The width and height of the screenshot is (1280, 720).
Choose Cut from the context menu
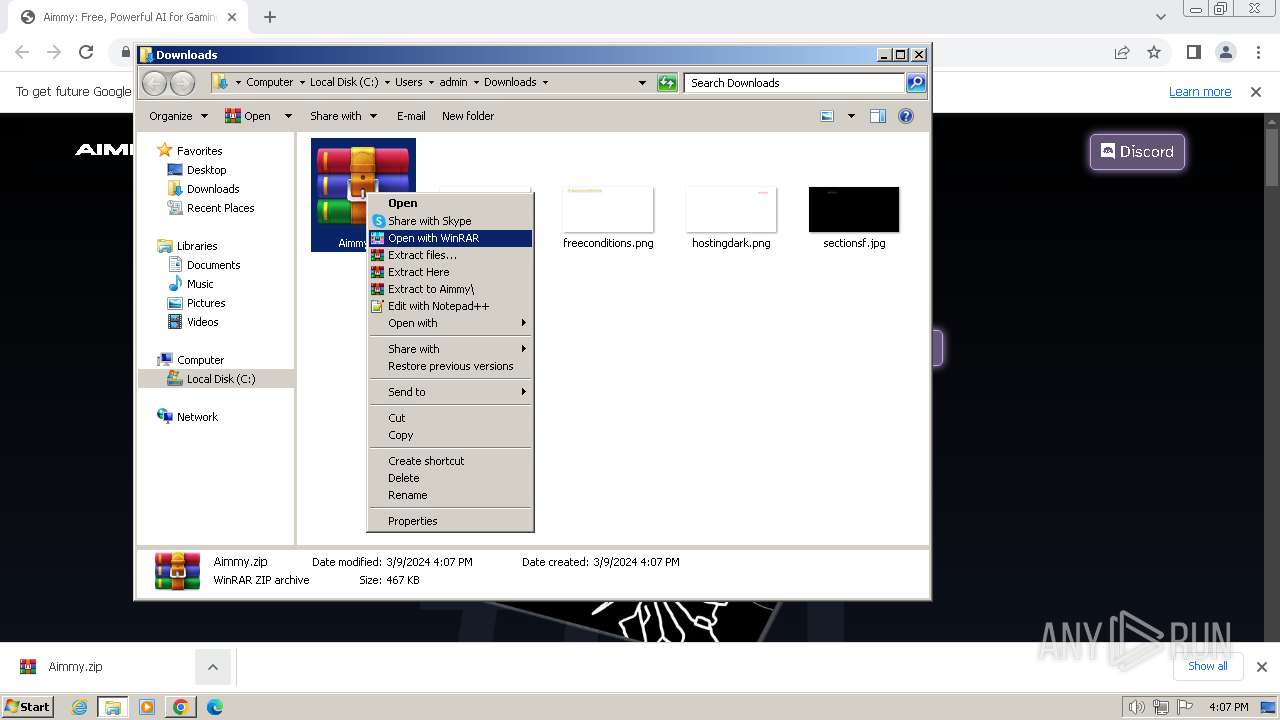[x=450, y=418]
